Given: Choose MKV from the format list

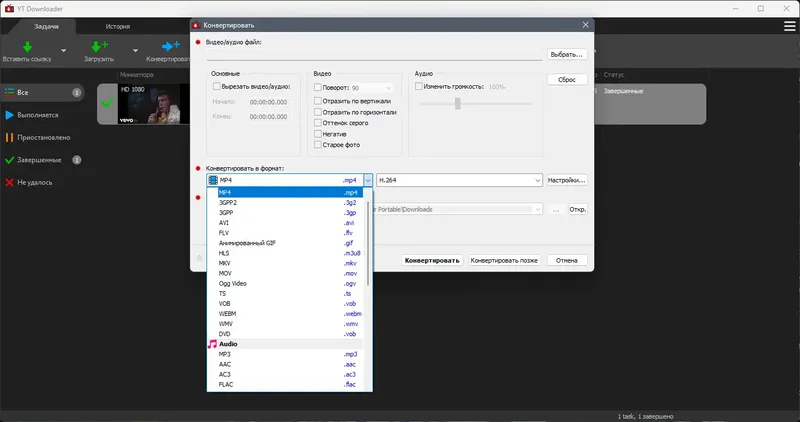Looking at the screenshot, I should (x=289, y=263).
